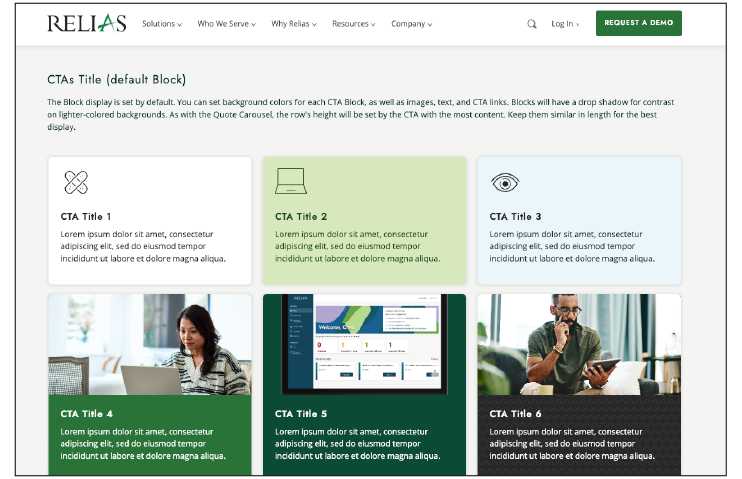The height and width of the screenshot is (479, 742).
Task: Click the CTA Title 2 heading
Action: tap(301, 216)
